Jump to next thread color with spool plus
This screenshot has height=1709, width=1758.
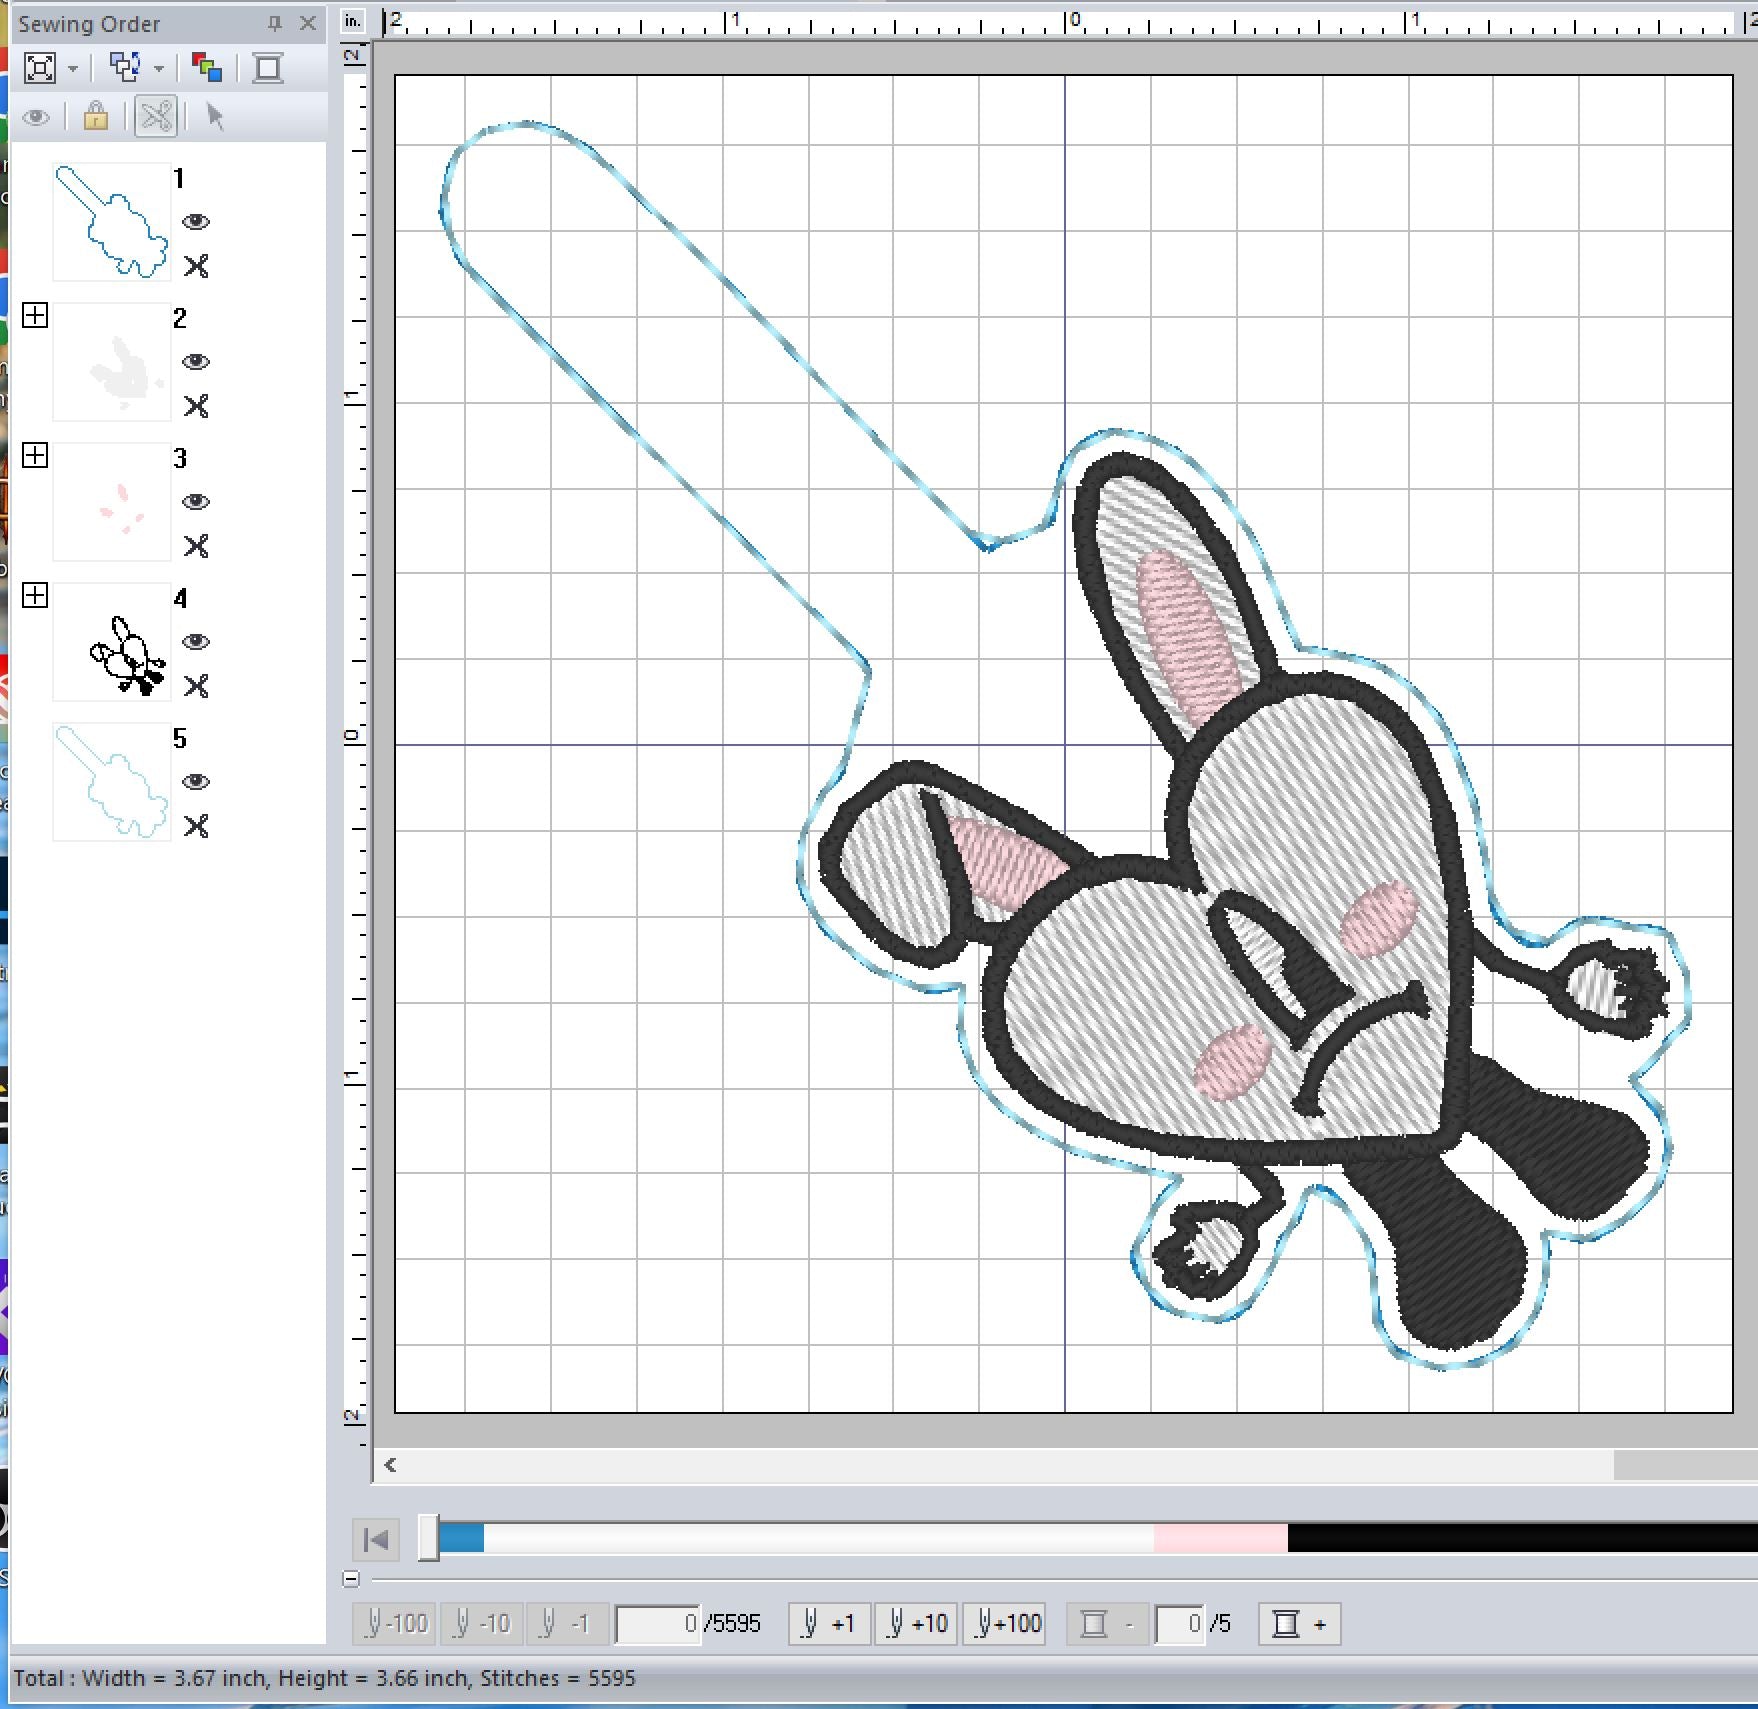point(1299,1624)
